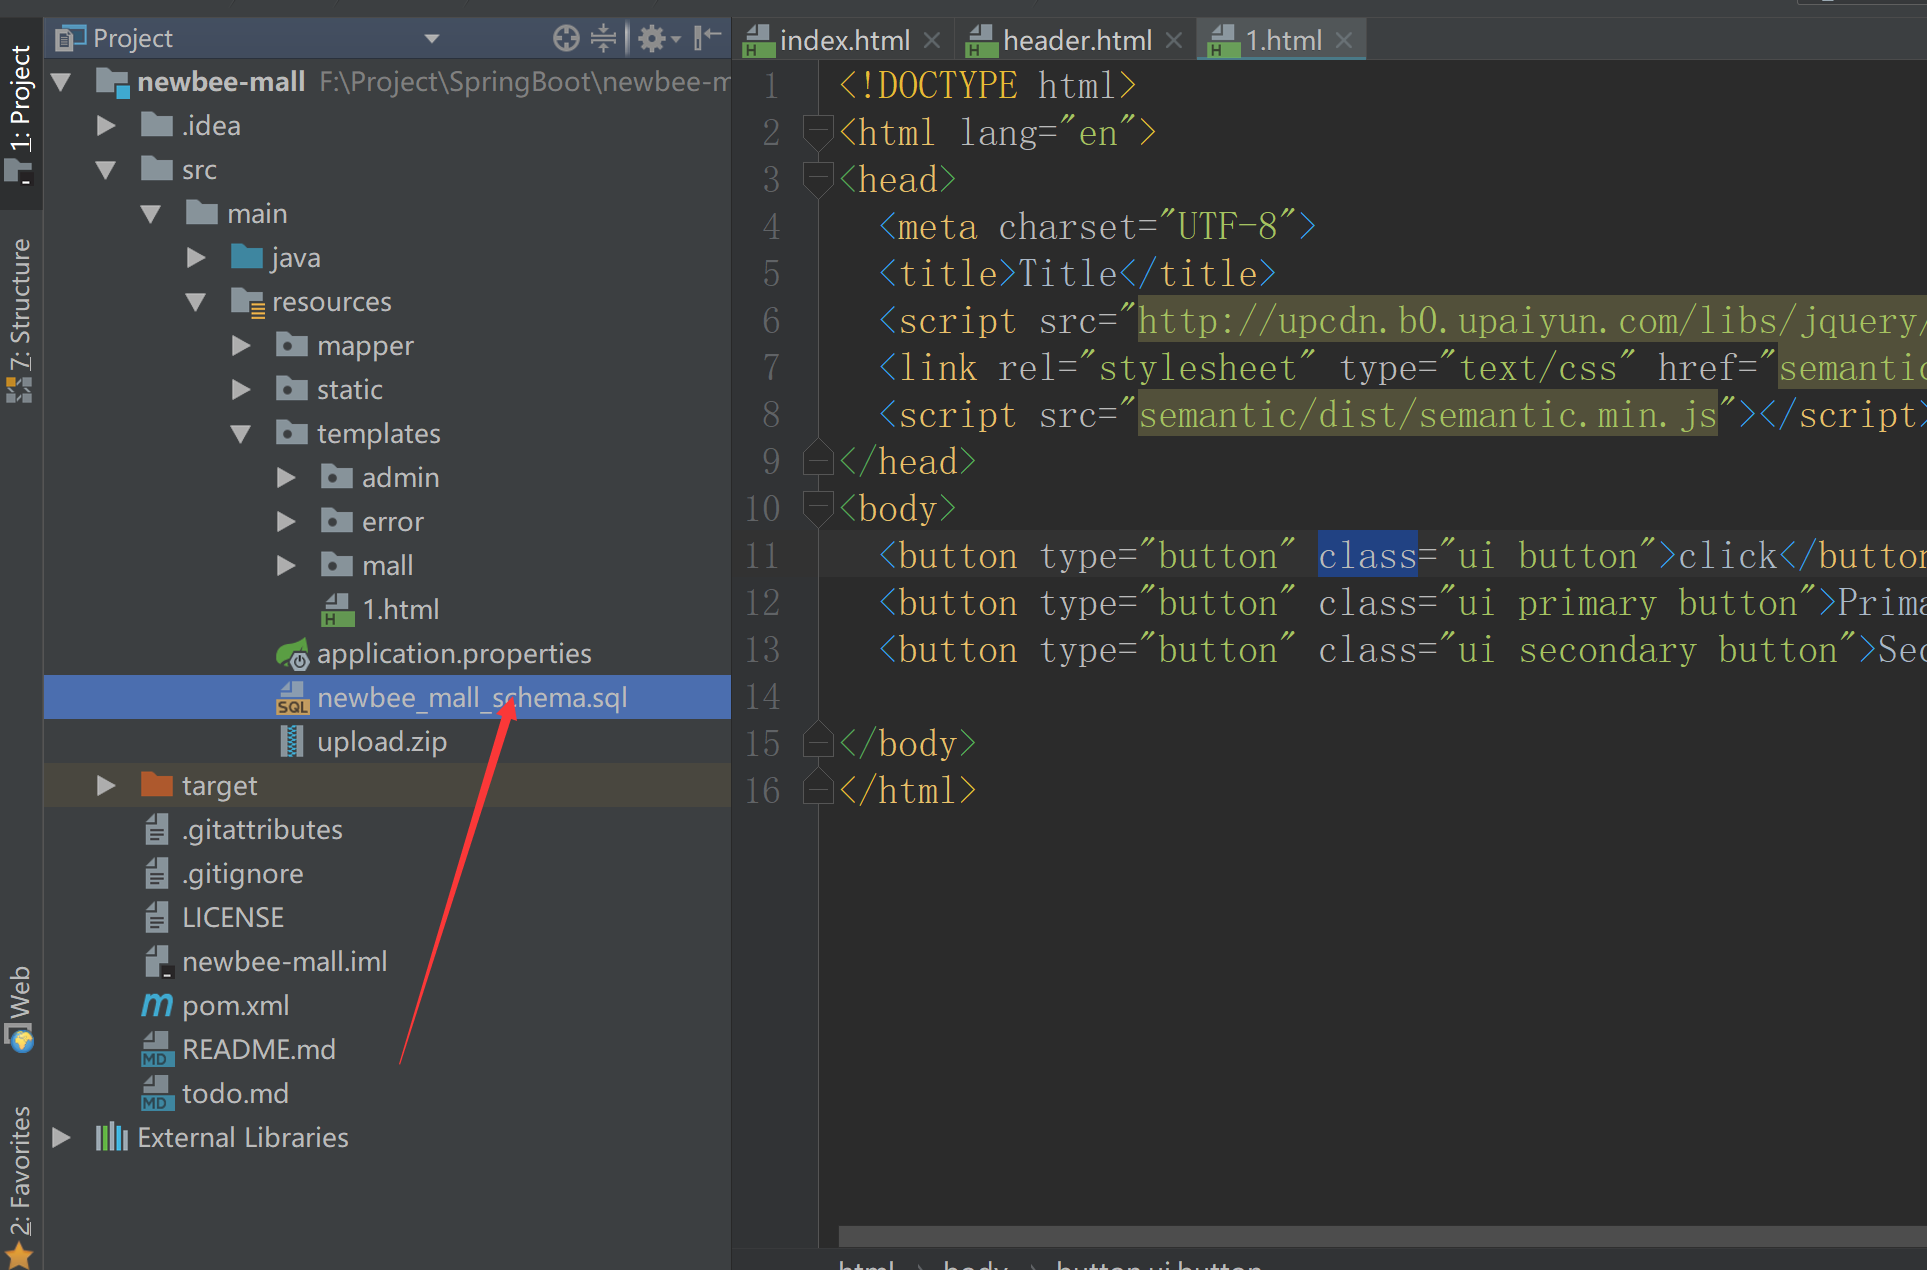Image resolution: width=1927 pixels, height=1270 pixels.
Task: Select the pom.xml Maven file
Action: [235, 1006]
